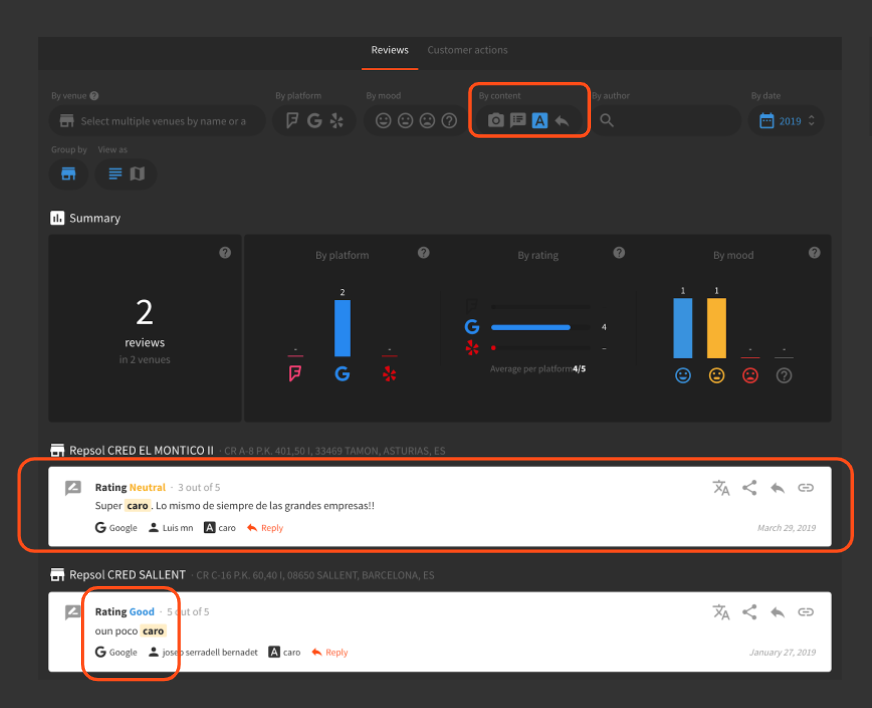Select the Reviews tab
The image size is (872, 708).
coord(389,50)
